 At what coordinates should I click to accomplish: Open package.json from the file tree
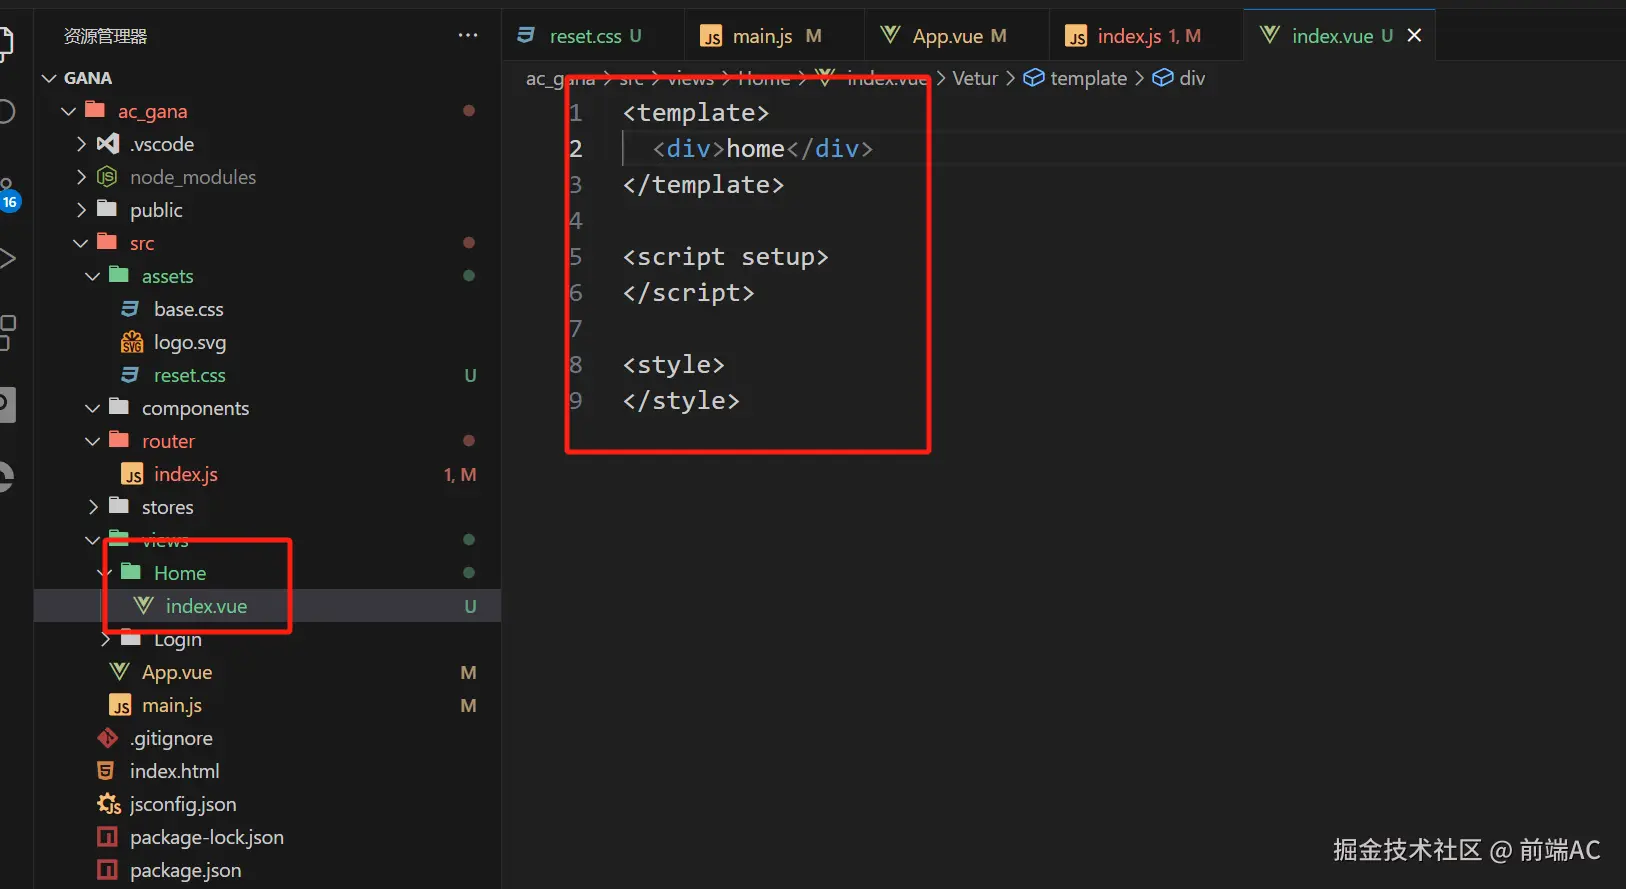click(185, 870)
